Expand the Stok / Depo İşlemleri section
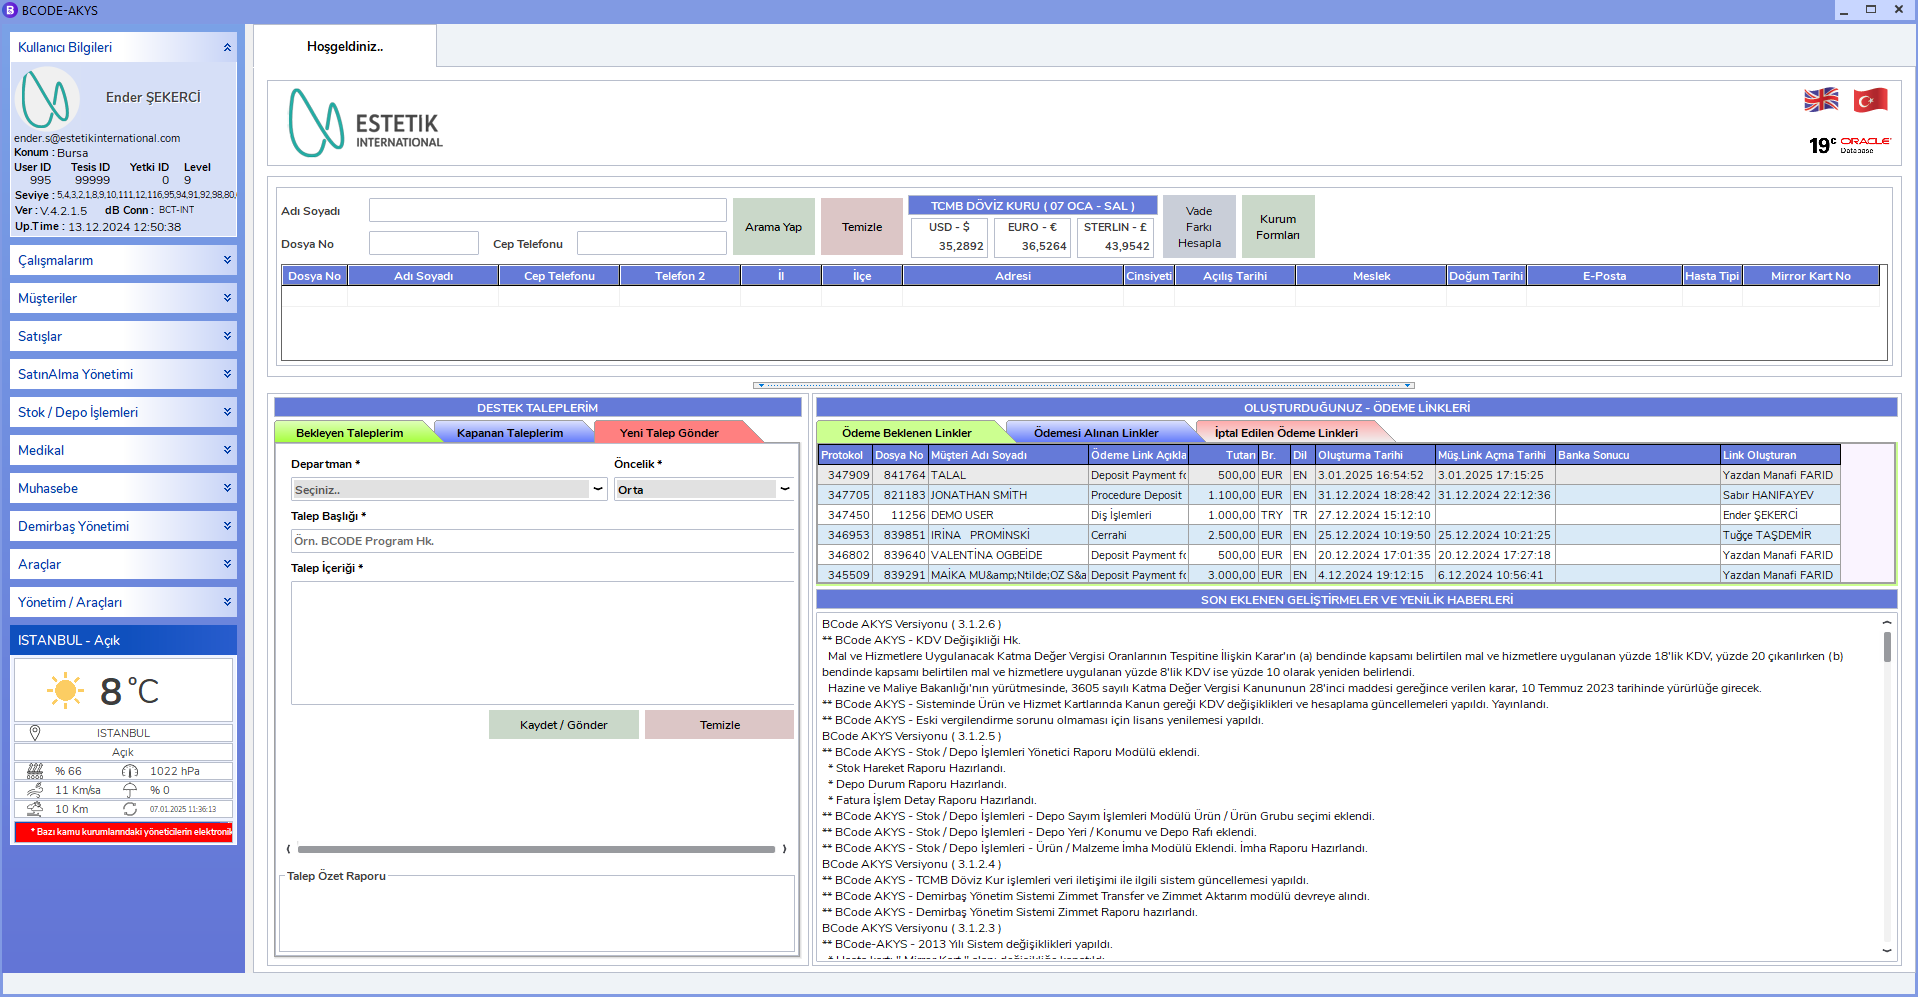 click(x=124, y=412)
